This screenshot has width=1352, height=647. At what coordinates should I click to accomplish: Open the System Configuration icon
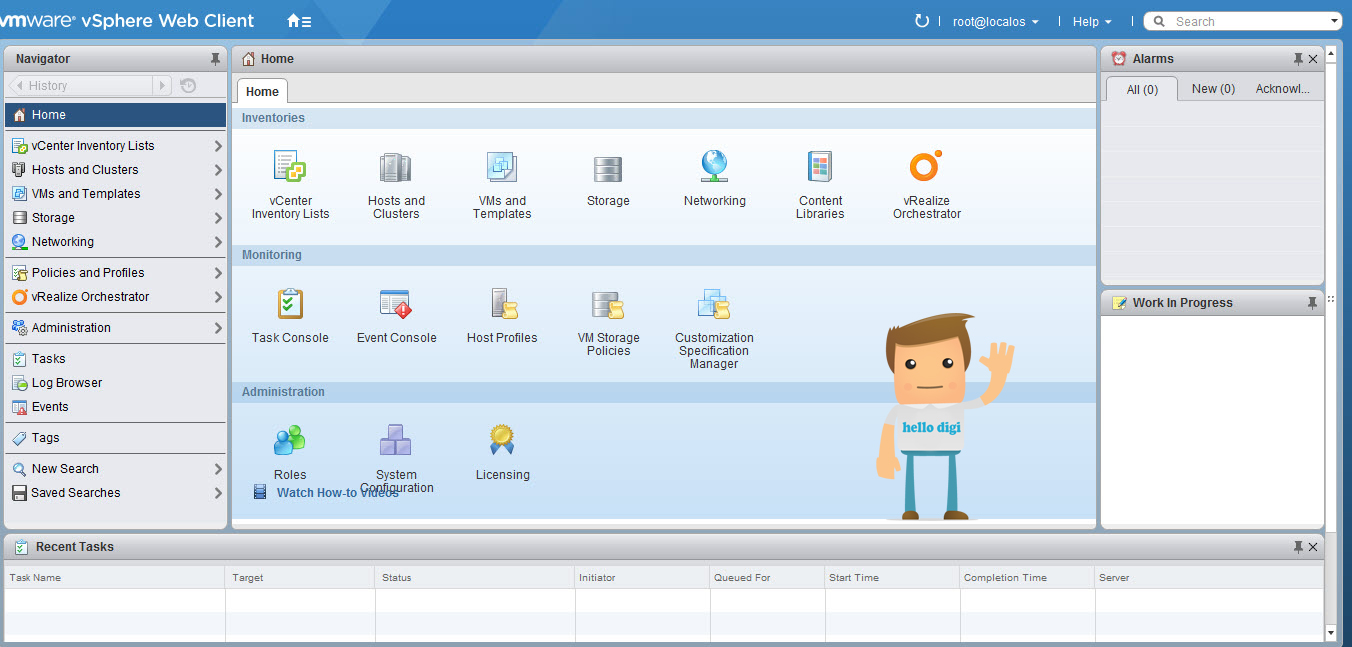tap(396, 441)
